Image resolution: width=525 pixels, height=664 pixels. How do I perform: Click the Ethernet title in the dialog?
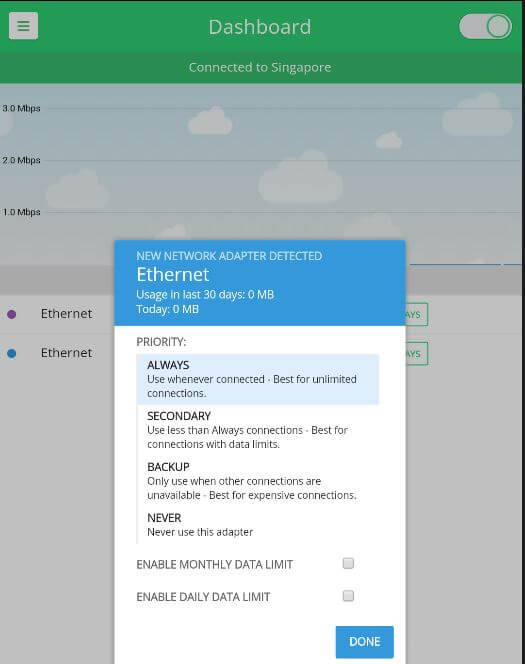click(x=173, y=275)
